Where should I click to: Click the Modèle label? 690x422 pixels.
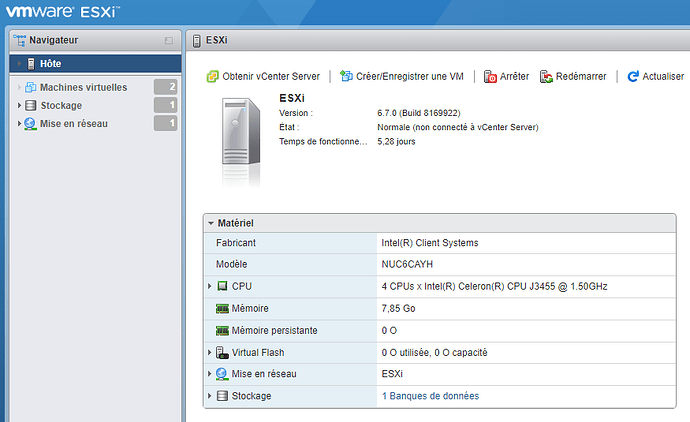tap(231, 264)
